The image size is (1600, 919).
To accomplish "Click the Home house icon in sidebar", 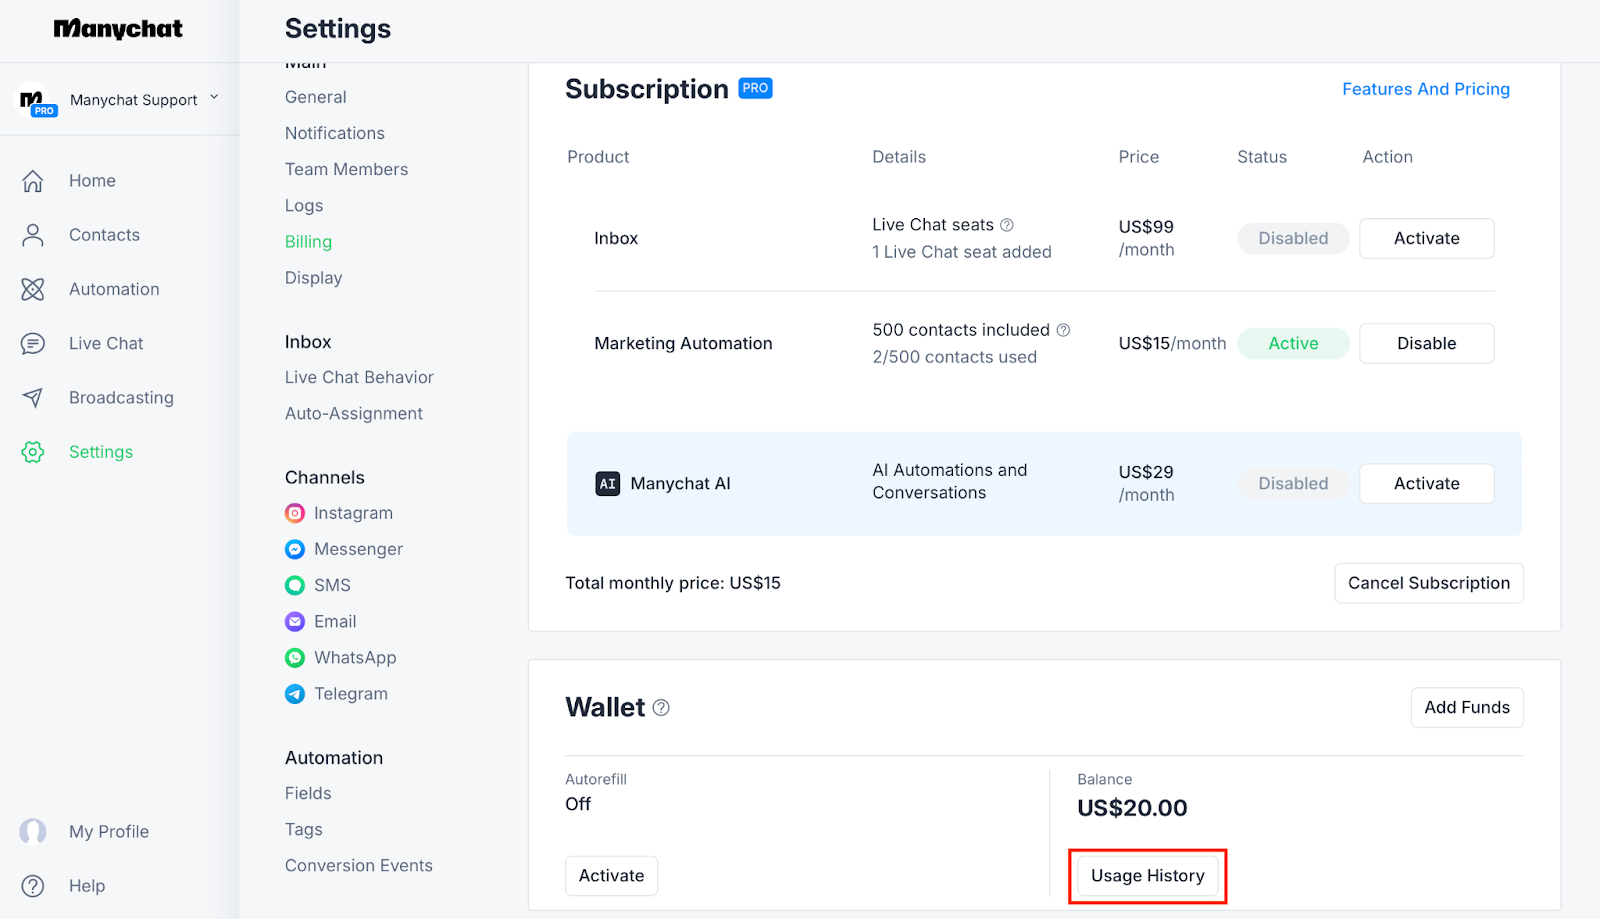I will pos(33,181).
